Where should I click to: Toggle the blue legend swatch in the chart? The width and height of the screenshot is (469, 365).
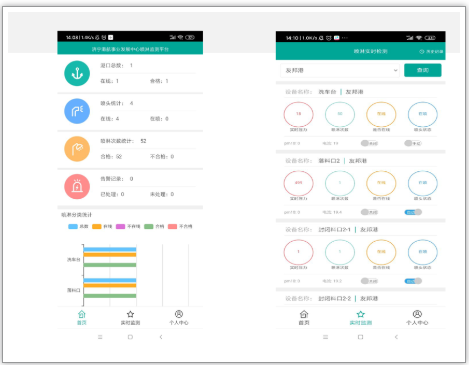click(x=73, y=226)
